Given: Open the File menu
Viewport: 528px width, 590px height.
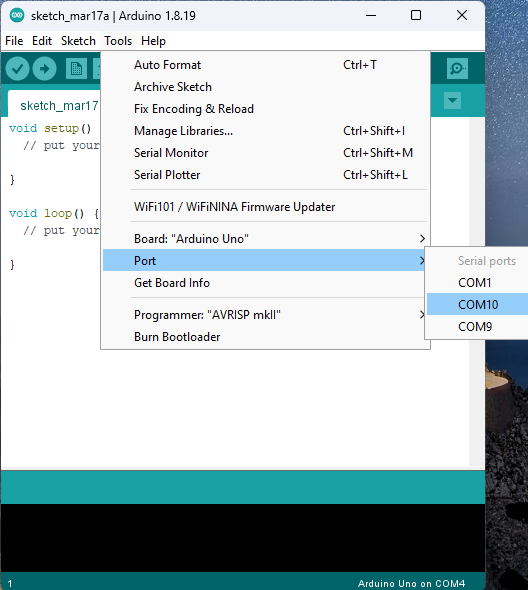Looking at the screenshot, I should pos(14,41).
